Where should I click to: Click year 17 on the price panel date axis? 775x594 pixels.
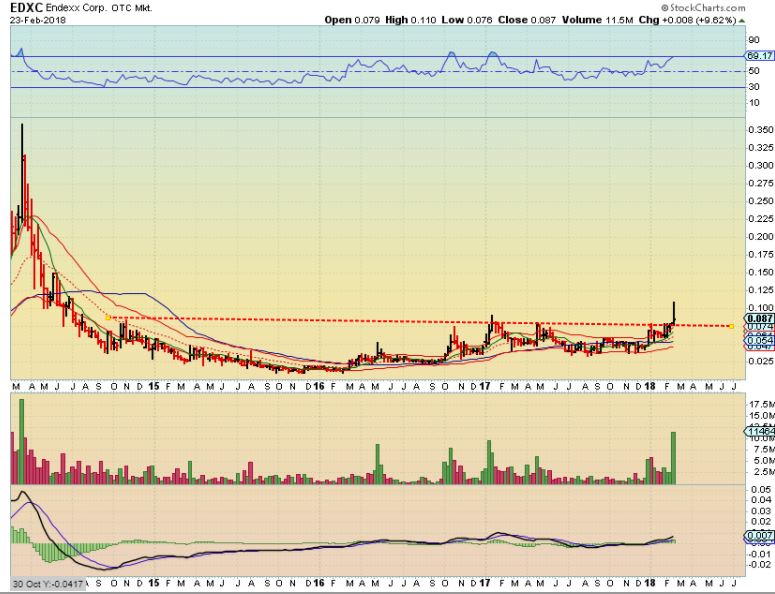pos(484,386)
